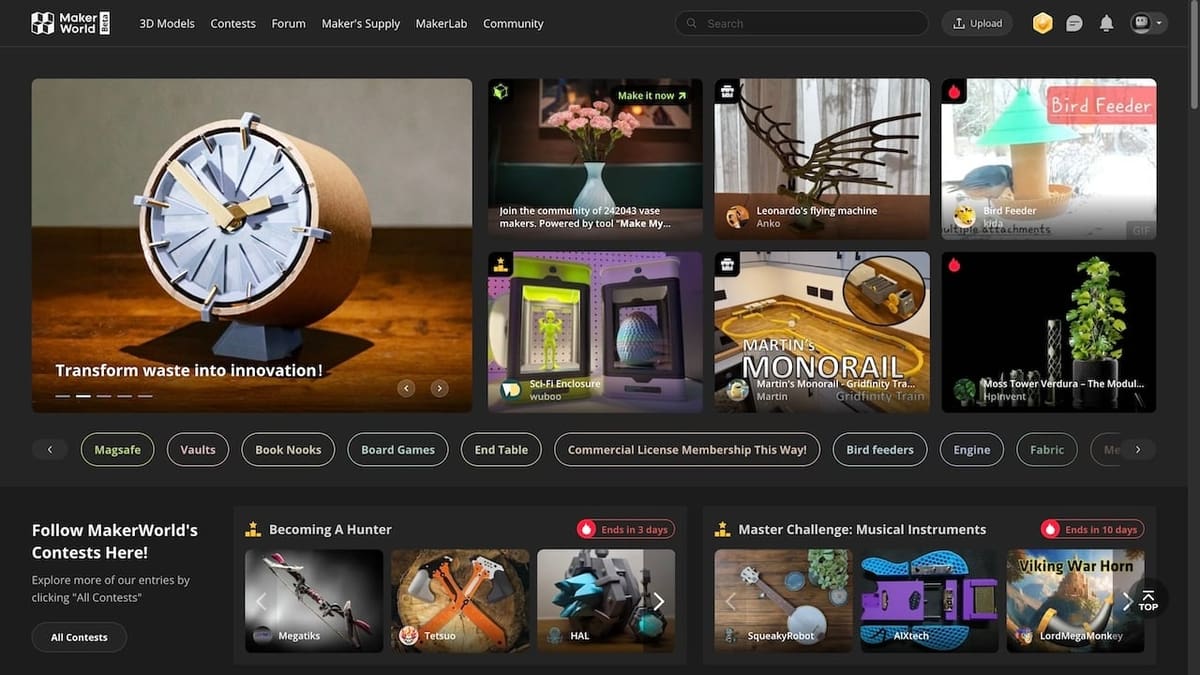Viewport: 1200px width, 675px height.
Task: Select the Magsafe category tag
Action: pos(117,450)
